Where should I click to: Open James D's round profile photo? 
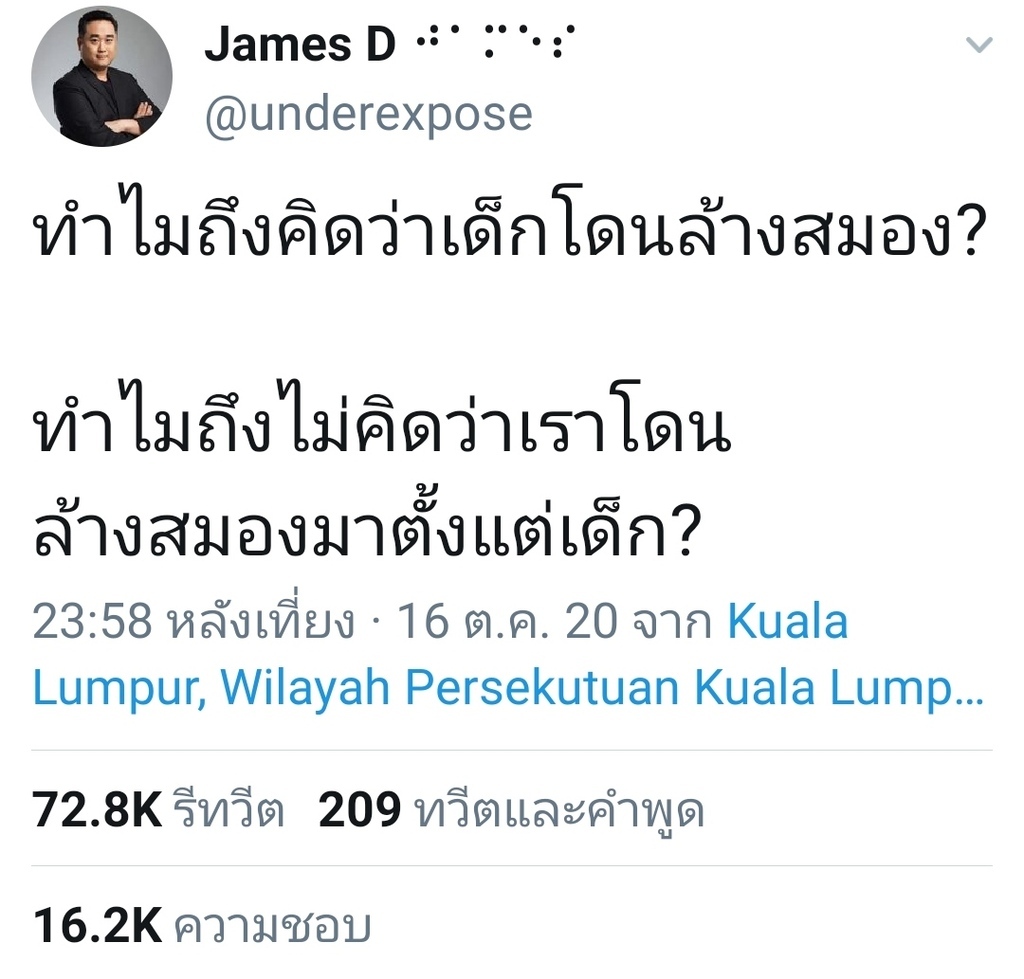click(x=102, y=76)
